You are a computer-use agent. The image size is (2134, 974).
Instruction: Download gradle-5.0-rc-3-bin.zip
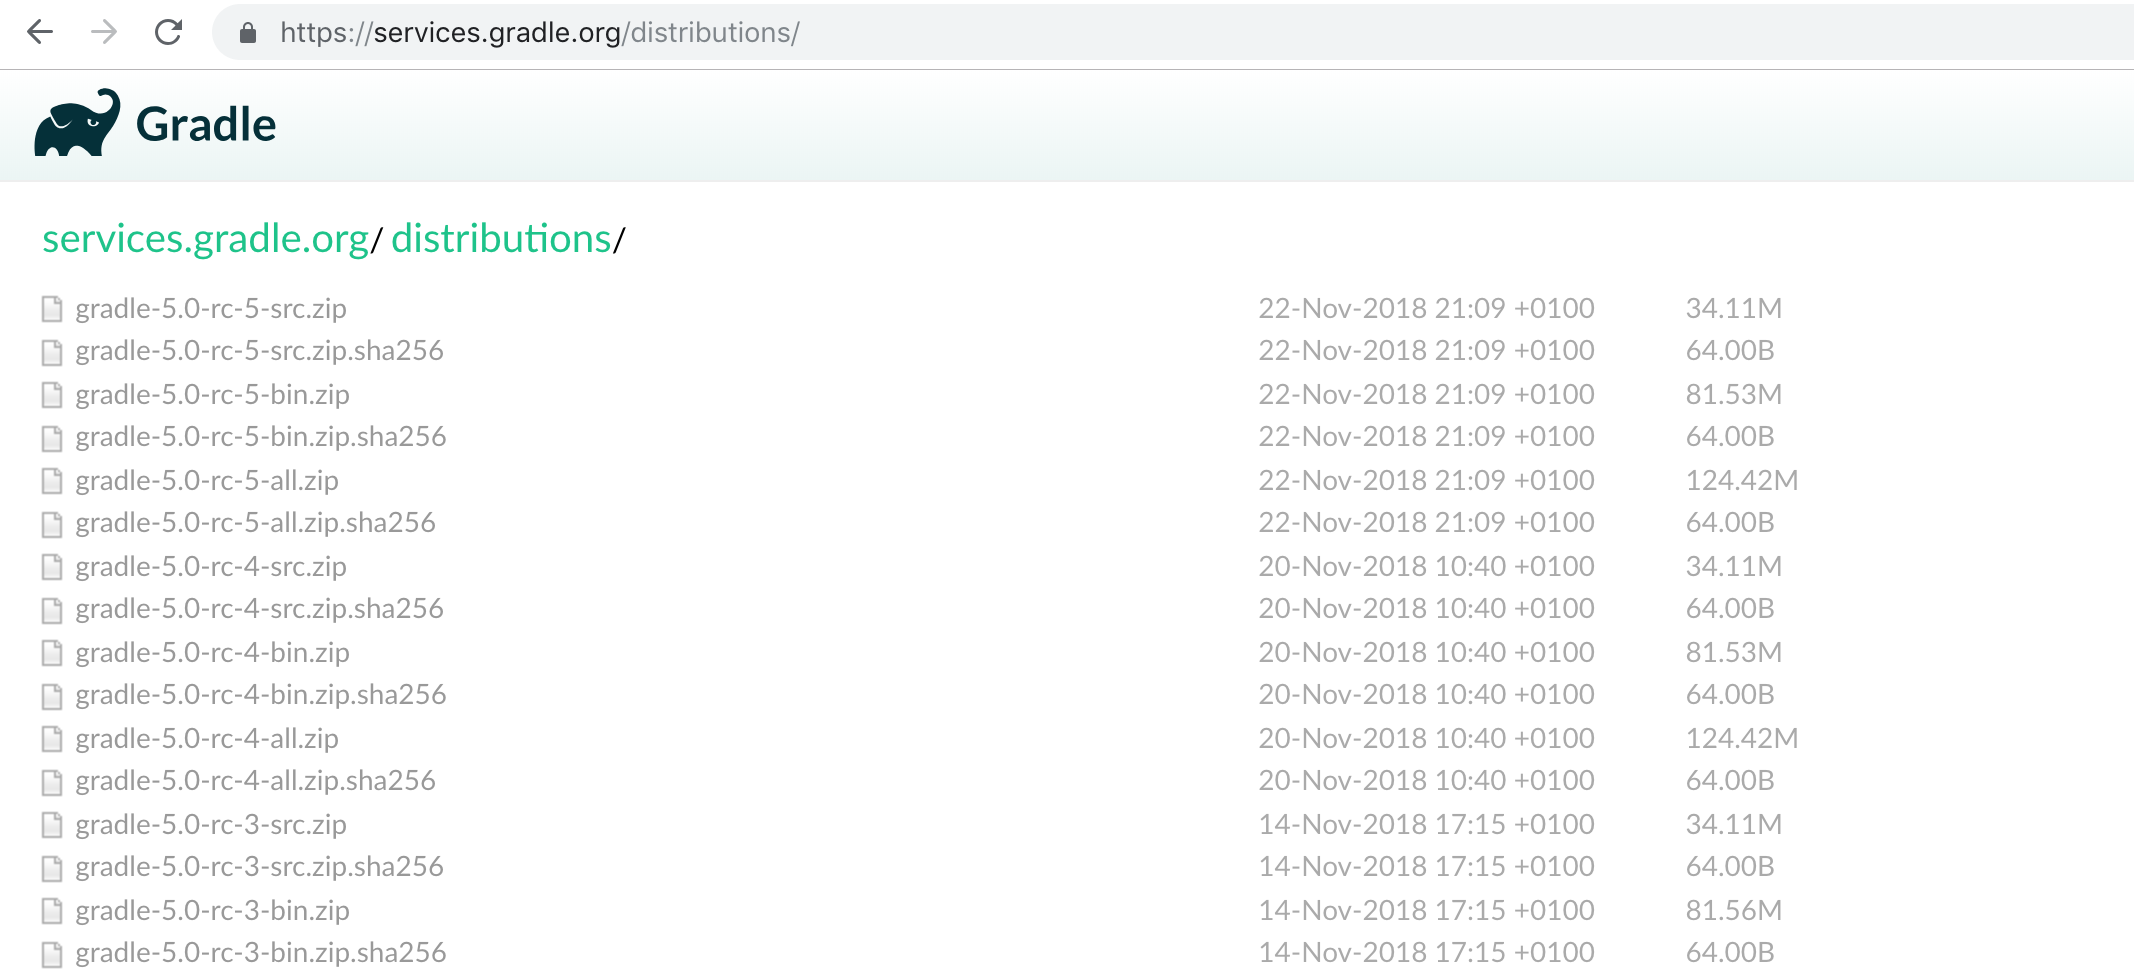[x=212, y=910]
